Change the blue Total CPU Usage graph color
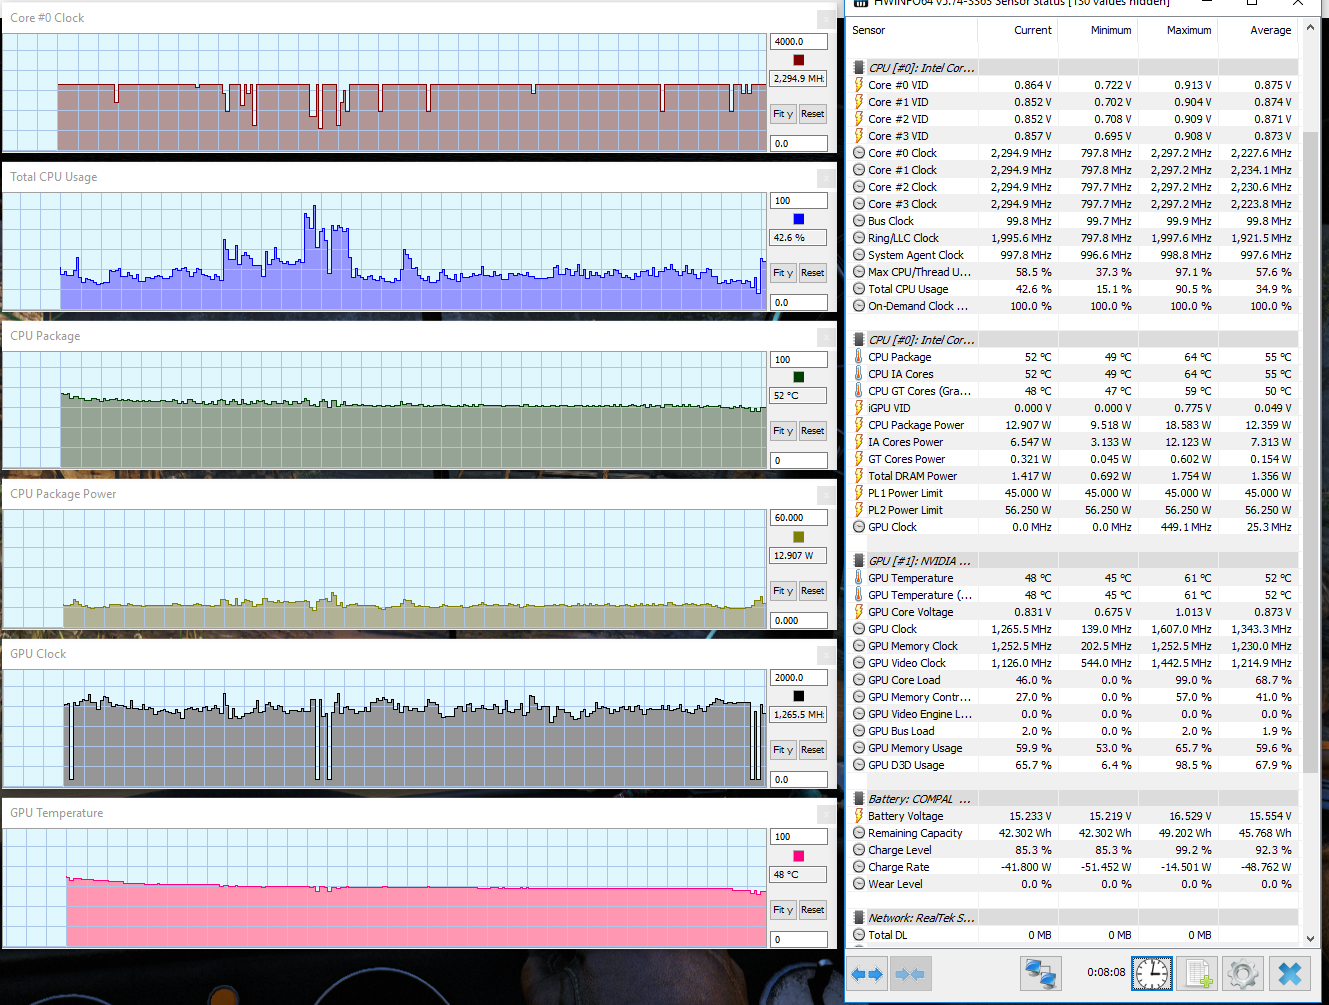Image resolution: width=1329 pixels, height=1005 pixels. pos(798,219)
